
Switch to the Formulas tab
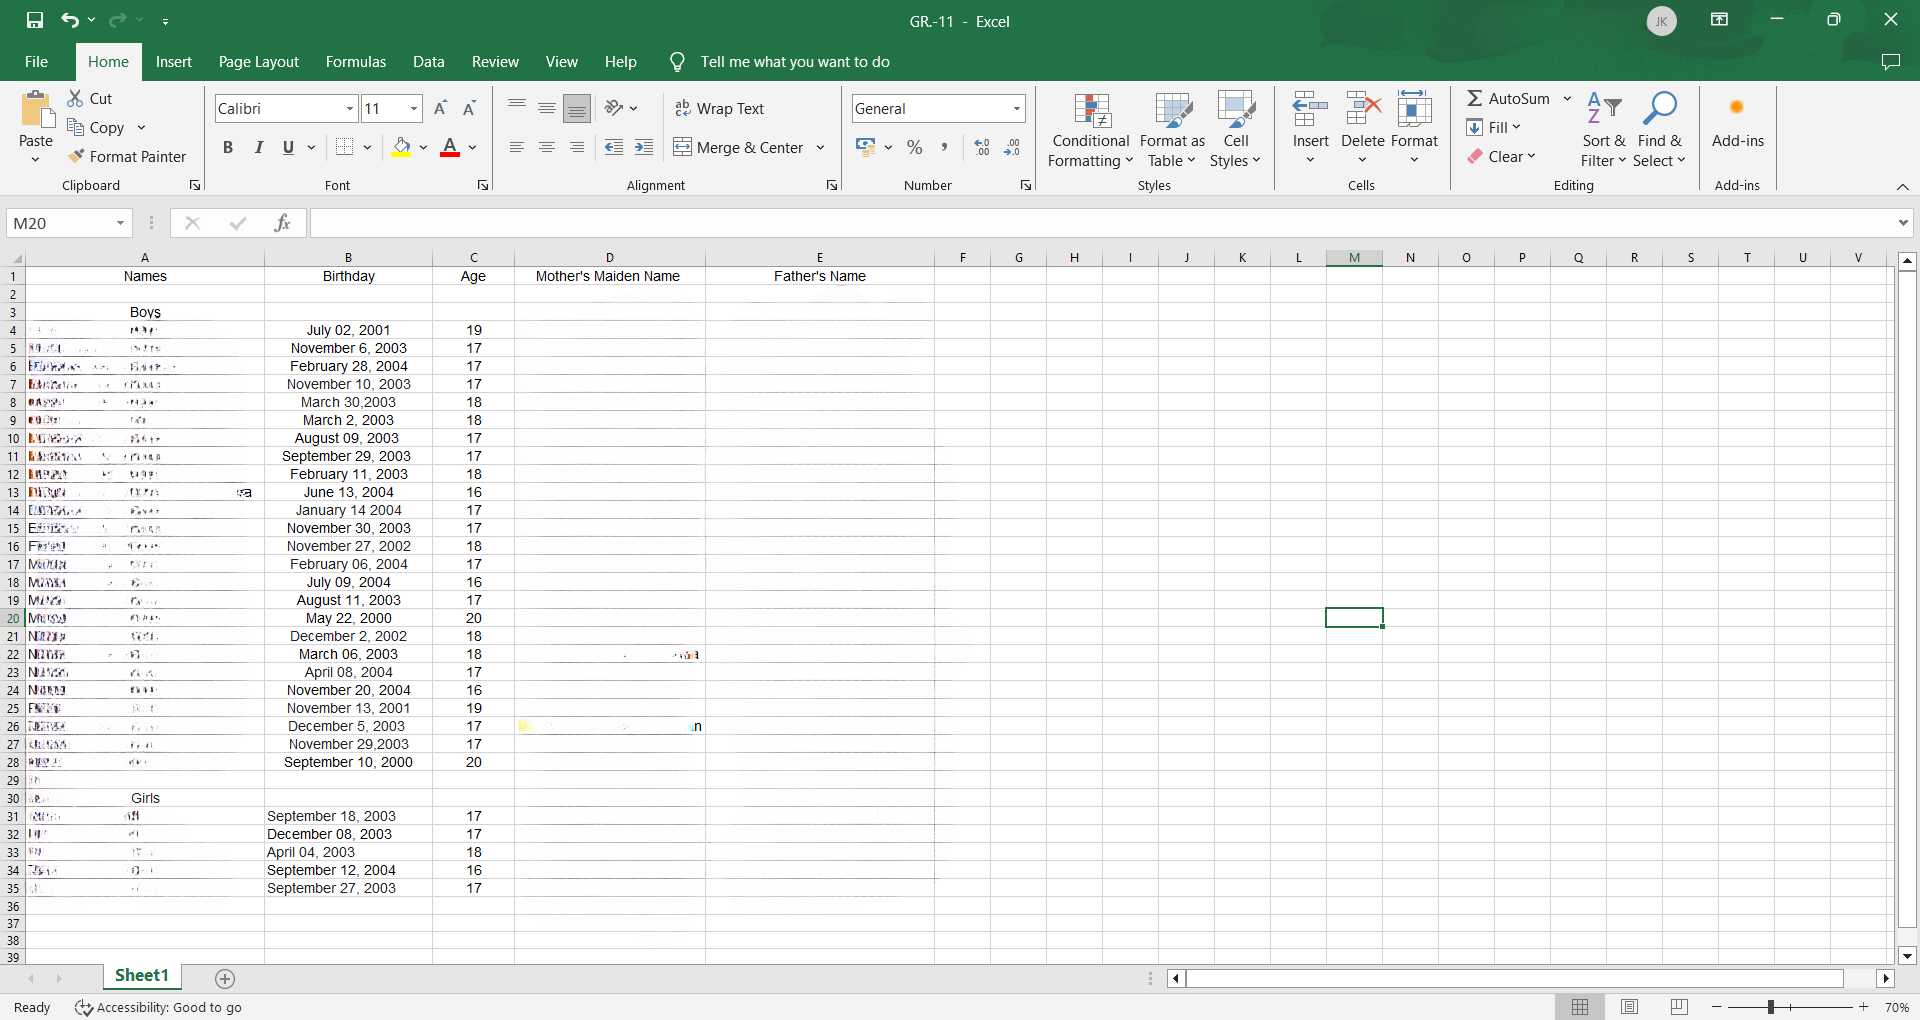click(355, 62)
